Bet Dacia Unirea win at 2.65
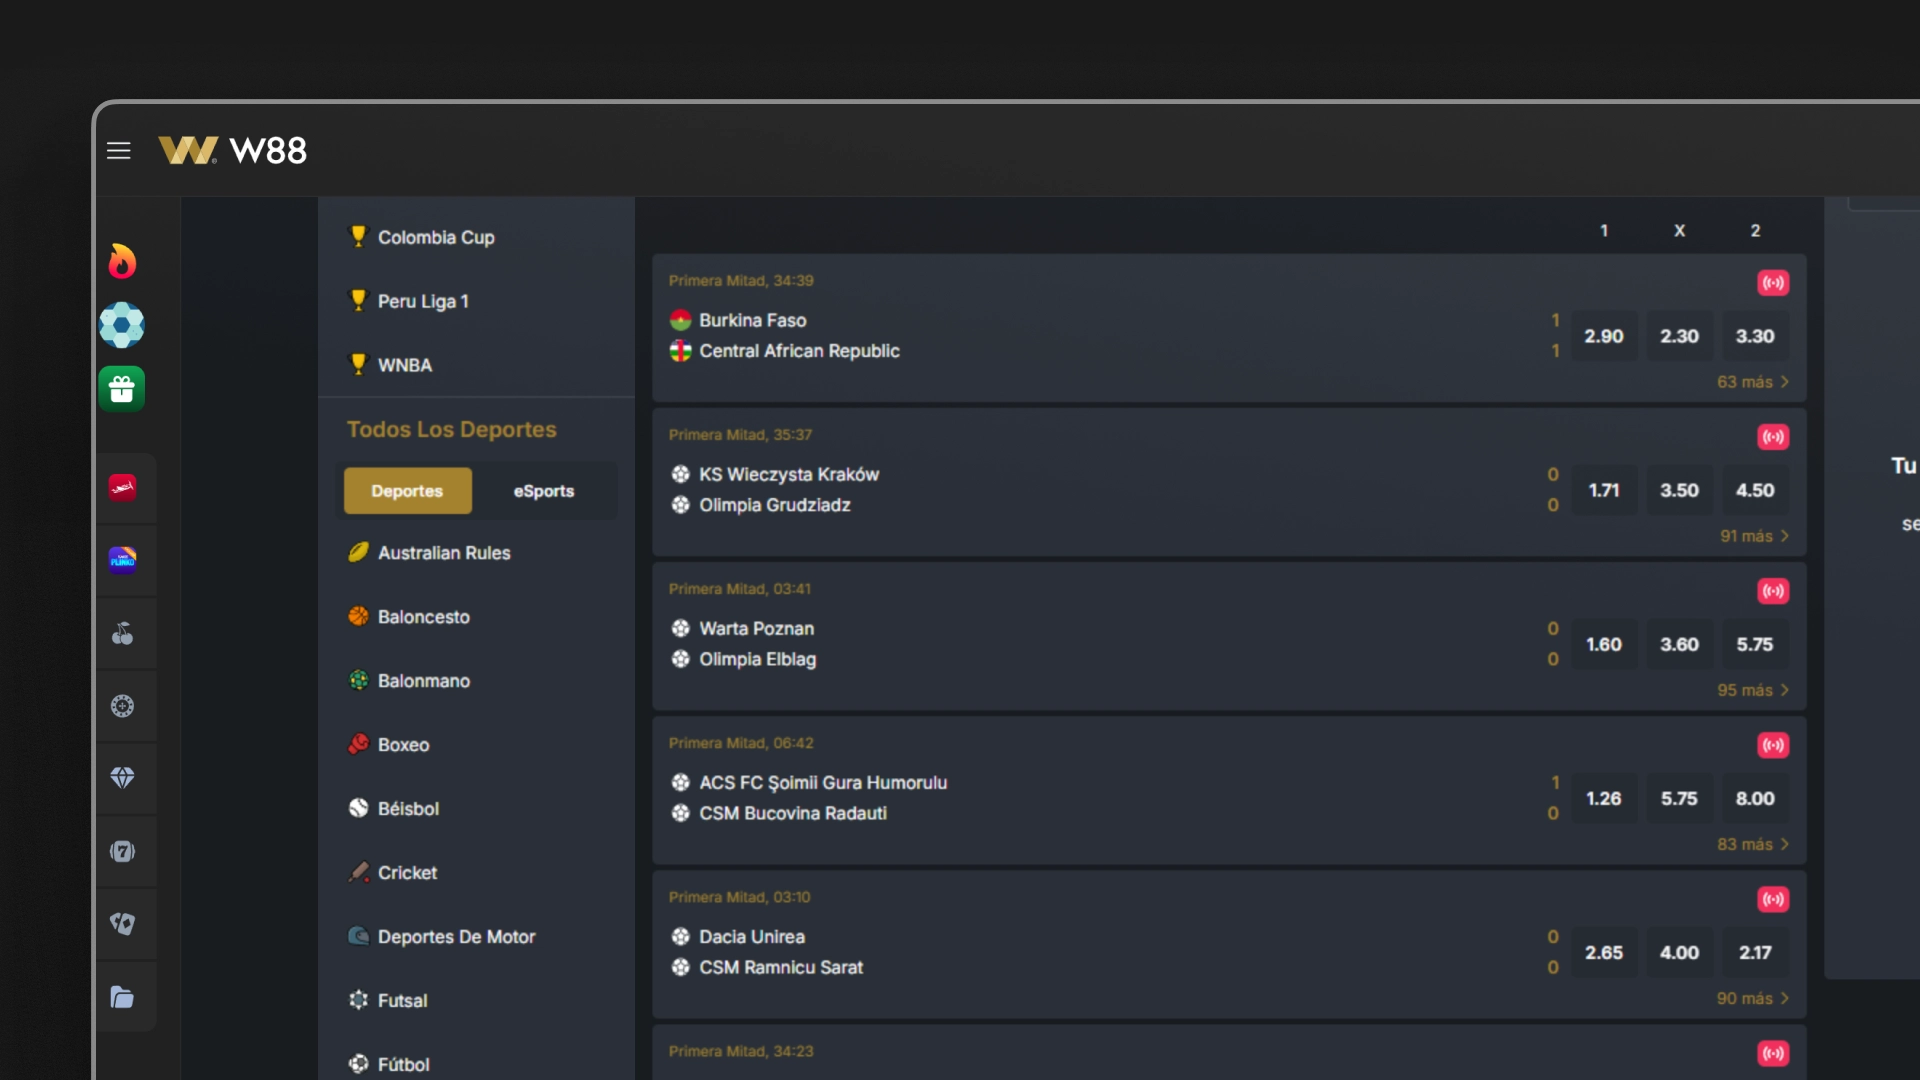Image resolution: width=1920 pixels, height=1080 pixels. point(1604,952)
